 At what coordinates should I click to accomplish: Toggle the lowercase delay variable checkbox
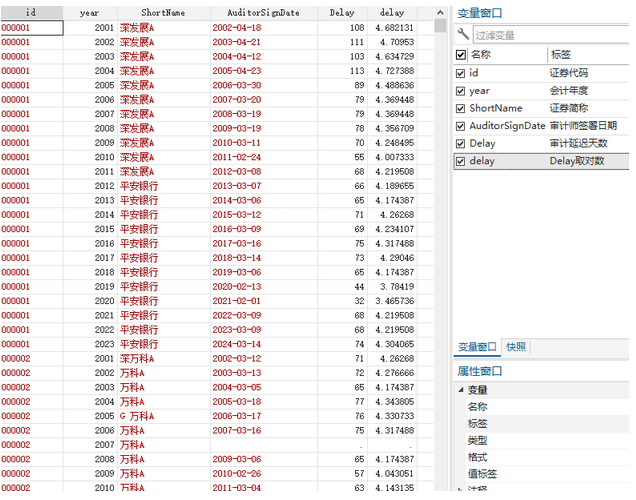[460, 161]
